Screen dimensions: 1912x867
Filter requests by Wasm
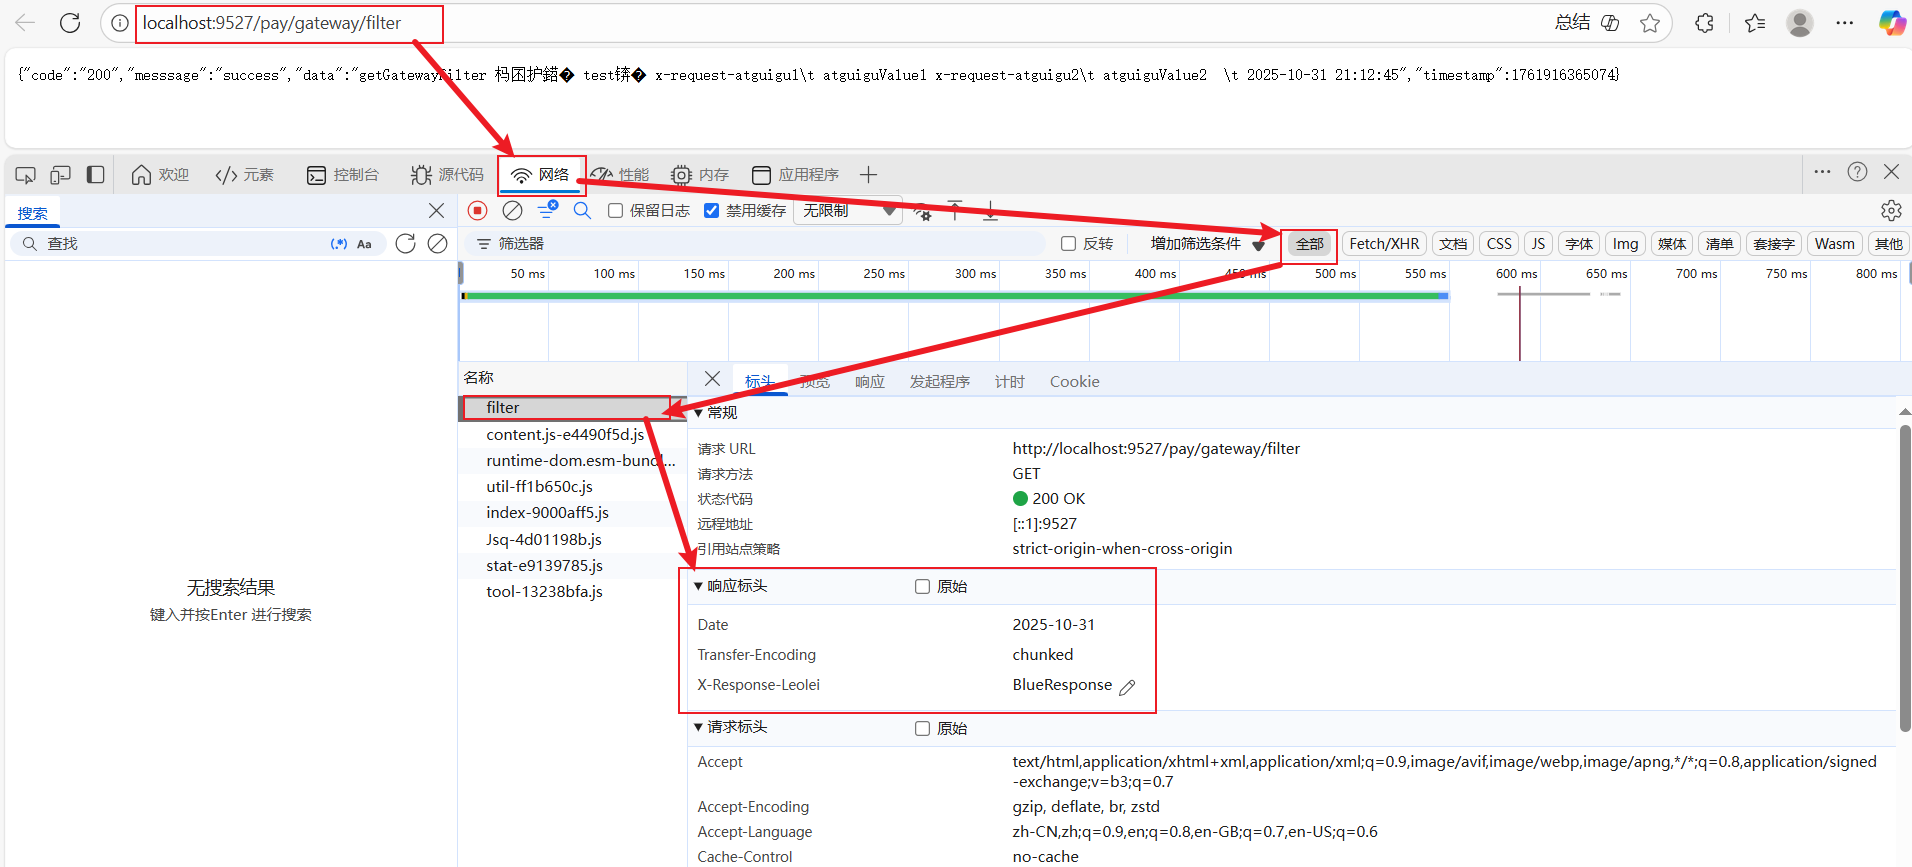pos(1834,244)
